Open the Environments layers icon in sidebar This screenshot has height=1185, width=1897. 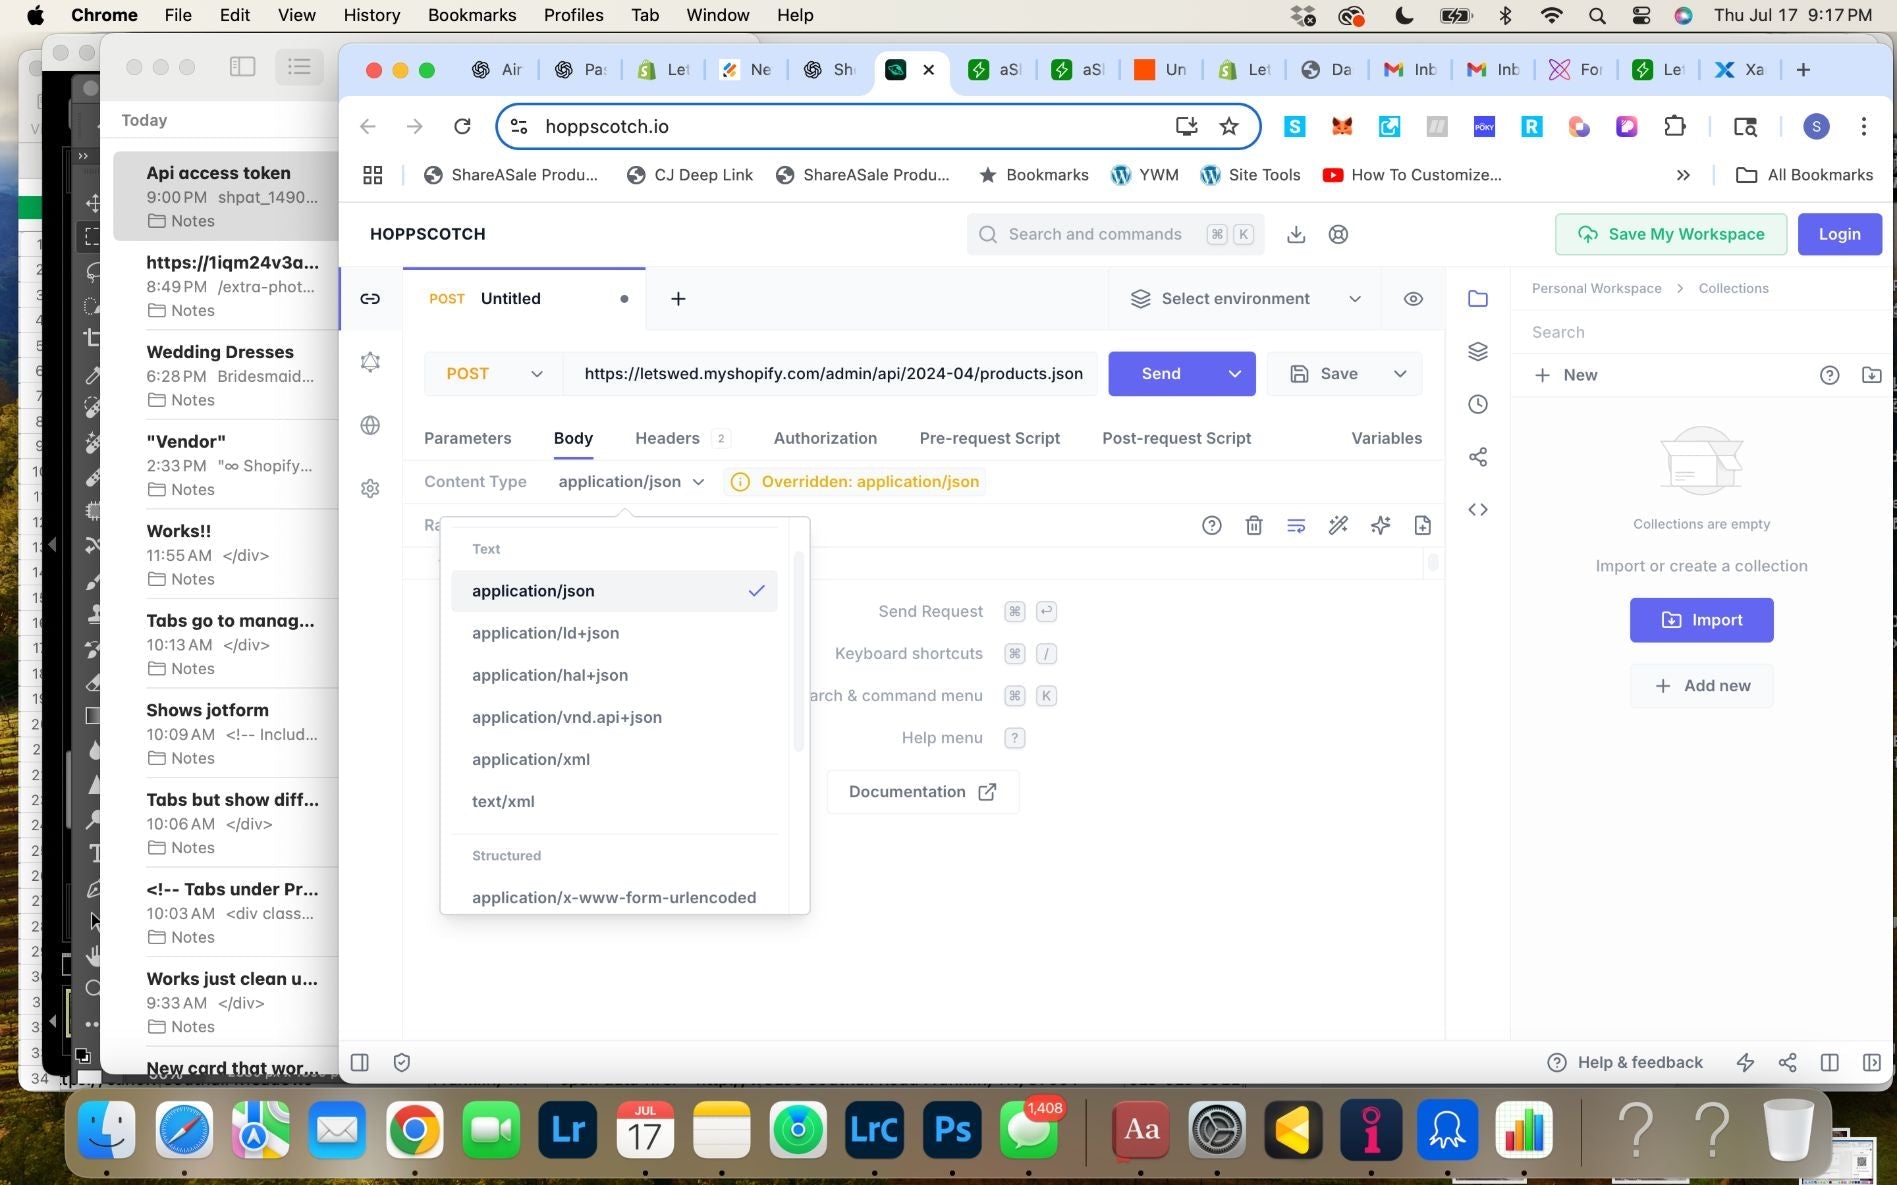(x=1477, y=351)
